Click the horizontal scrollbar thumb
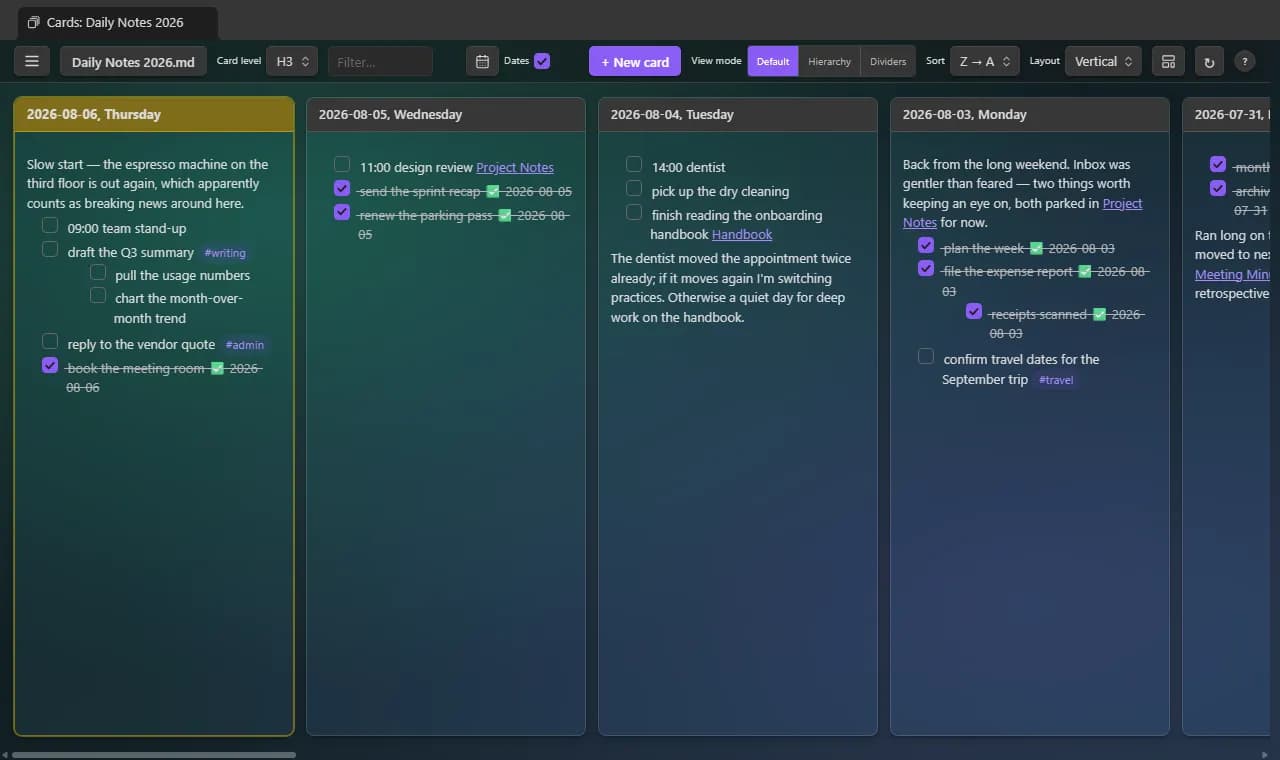The image size is (1280, 760). click(154, 755)
